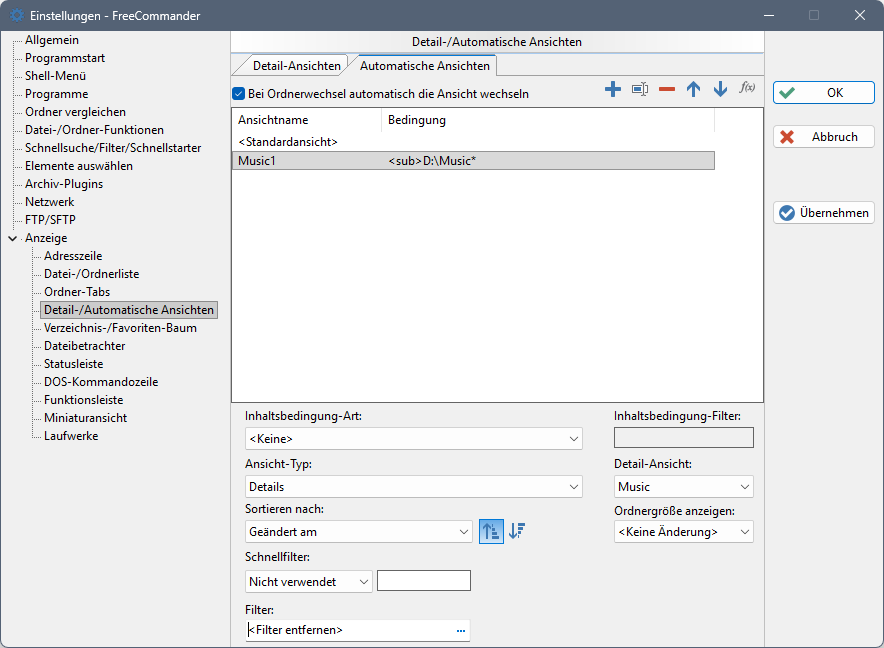Click the OK button
The width and height of the screenshot is (884, 648).
[824, 93]
